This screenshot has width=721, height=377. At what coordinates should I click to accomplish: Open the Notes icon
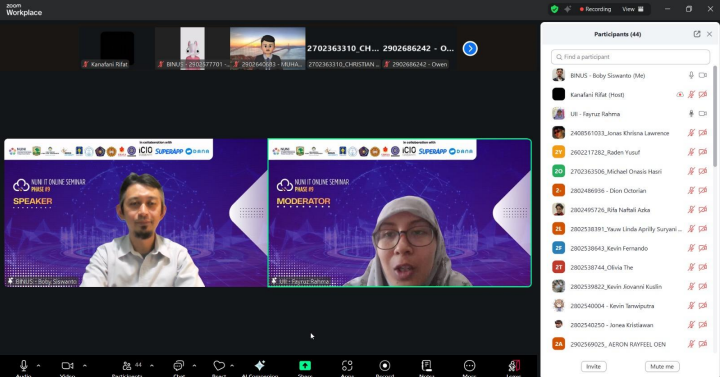coord(427,366)
